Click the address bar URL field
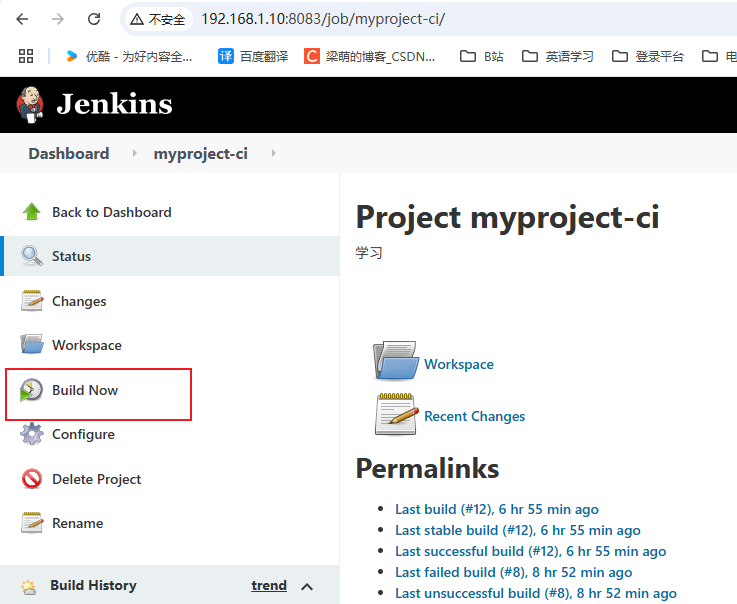Screen dimensions: 737x604 pos(323,19)
